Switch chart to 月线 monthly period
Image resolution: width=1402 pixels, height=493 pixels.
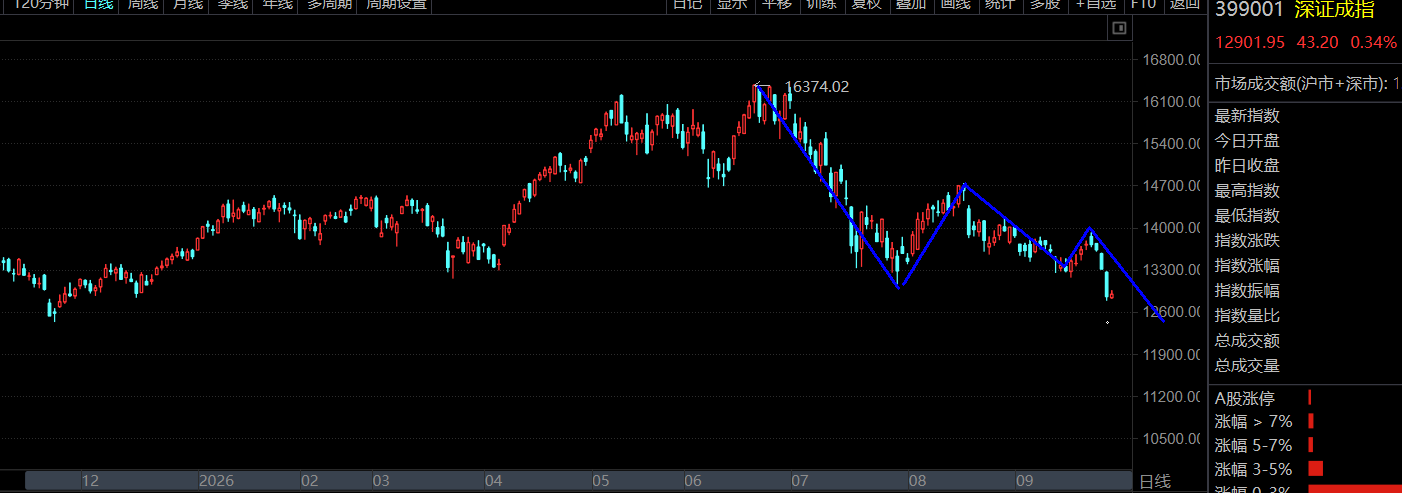coord(187,4)
